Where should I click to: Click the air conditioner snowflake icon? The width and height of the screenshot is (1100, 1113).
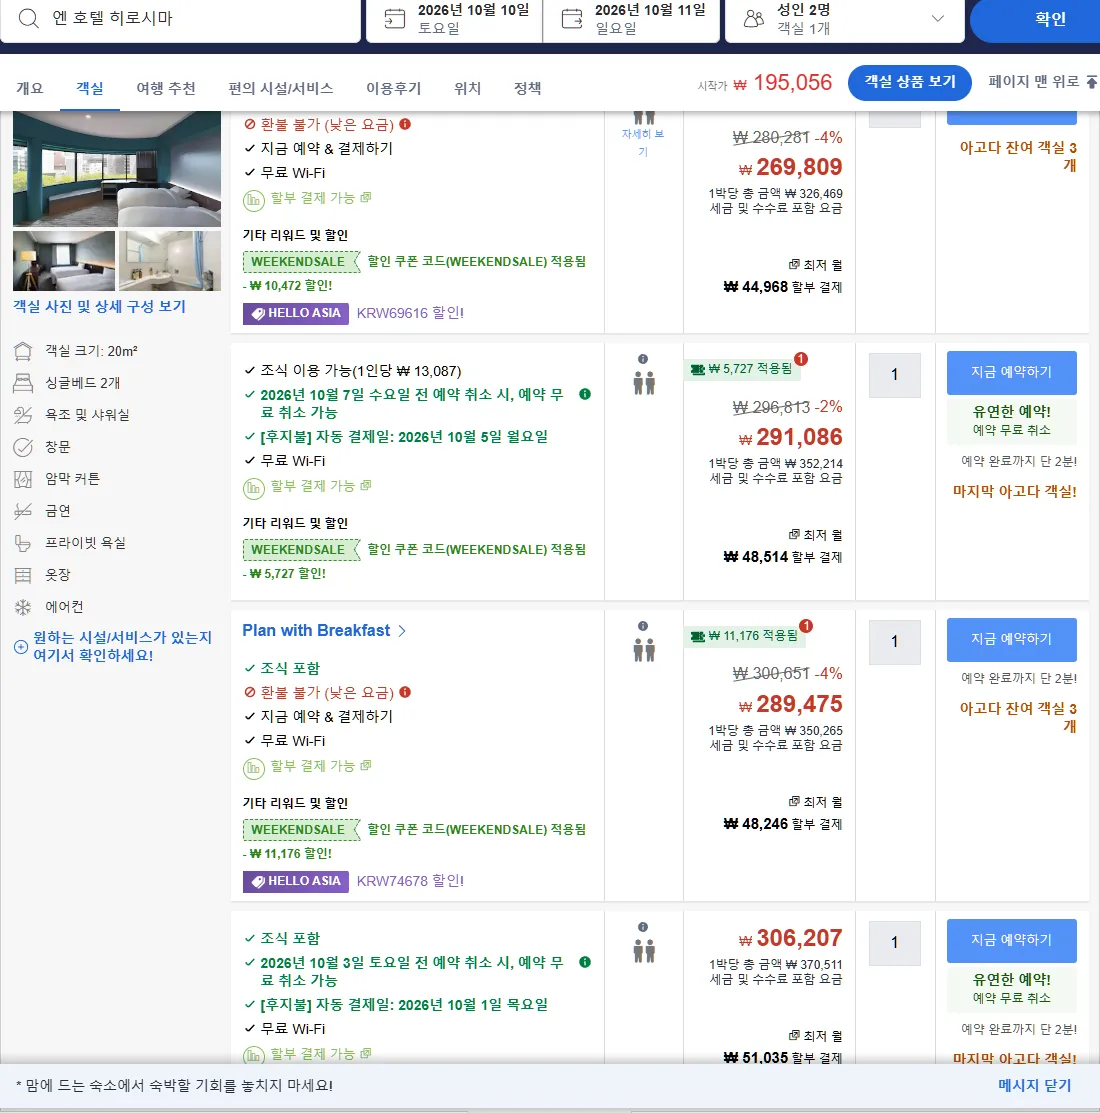[x=23, y=607]
